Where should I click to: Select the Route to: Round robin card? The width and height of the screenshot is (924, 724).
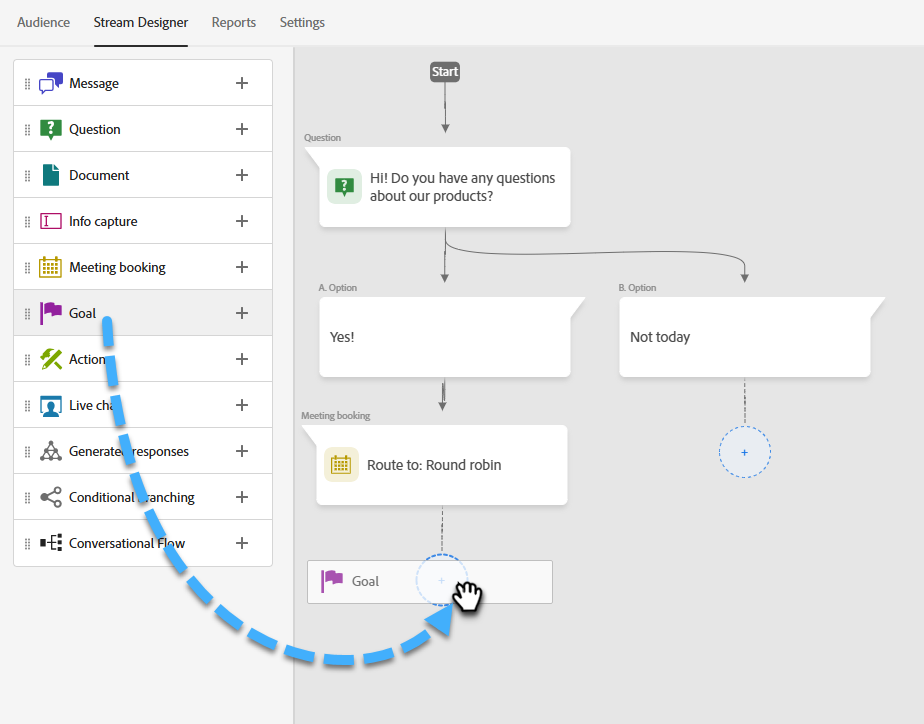click(x=442, y=465)
